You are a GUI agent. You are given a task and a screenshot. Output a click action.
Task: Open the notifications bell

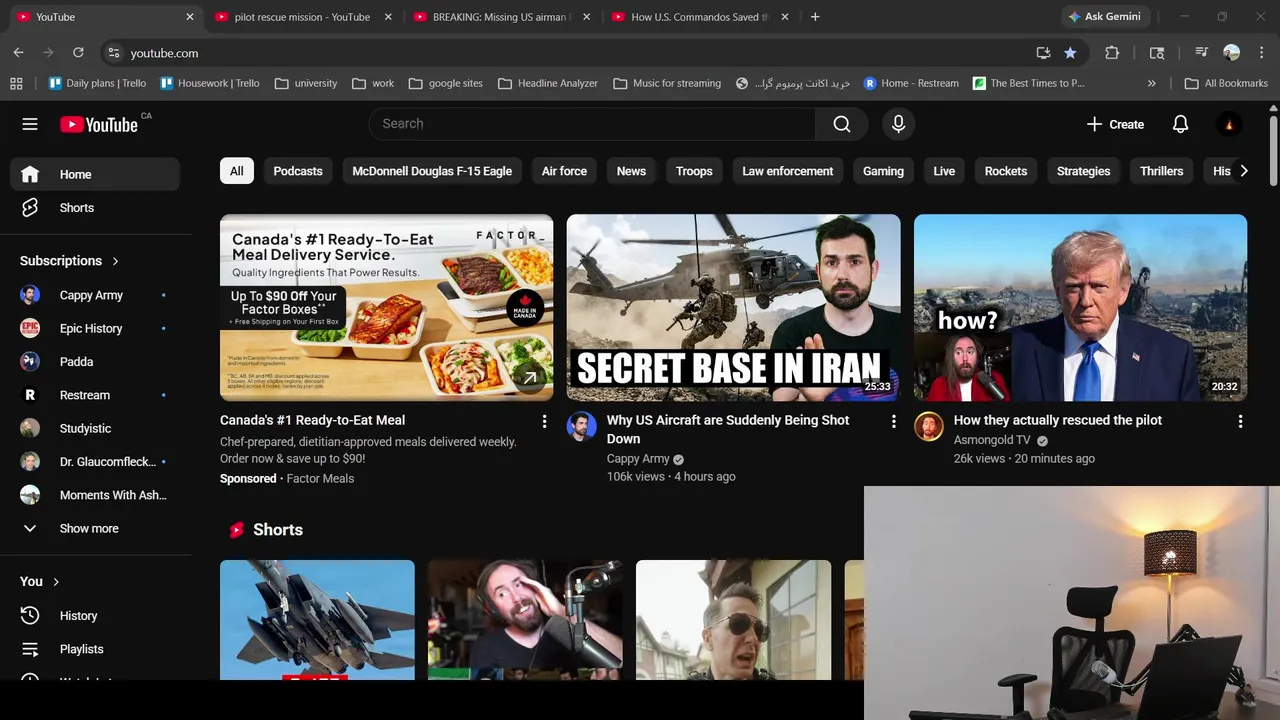pos(1180,124)
